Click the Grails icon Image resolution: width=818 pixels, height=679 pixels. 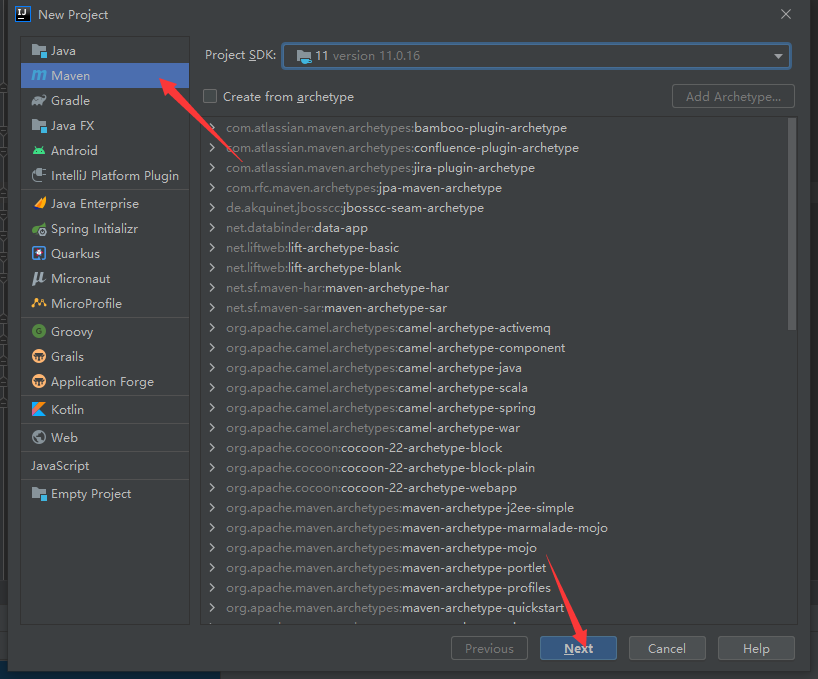39,356
